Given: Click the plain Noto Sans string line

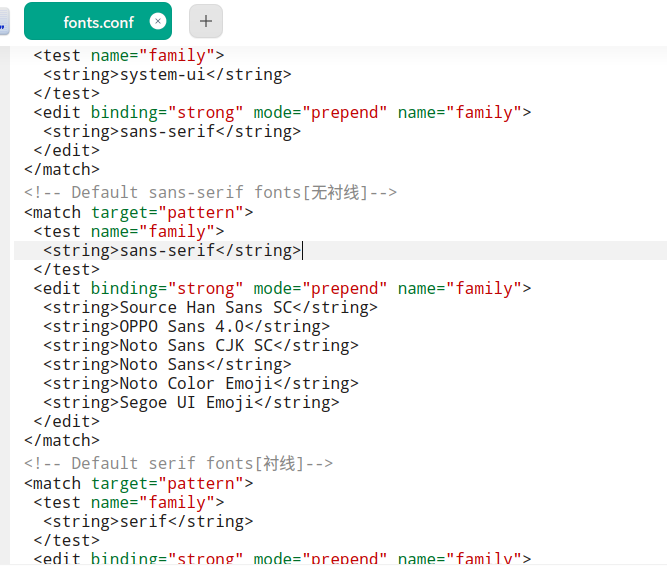Looking at the screenshot, I should tap(167, 365).
